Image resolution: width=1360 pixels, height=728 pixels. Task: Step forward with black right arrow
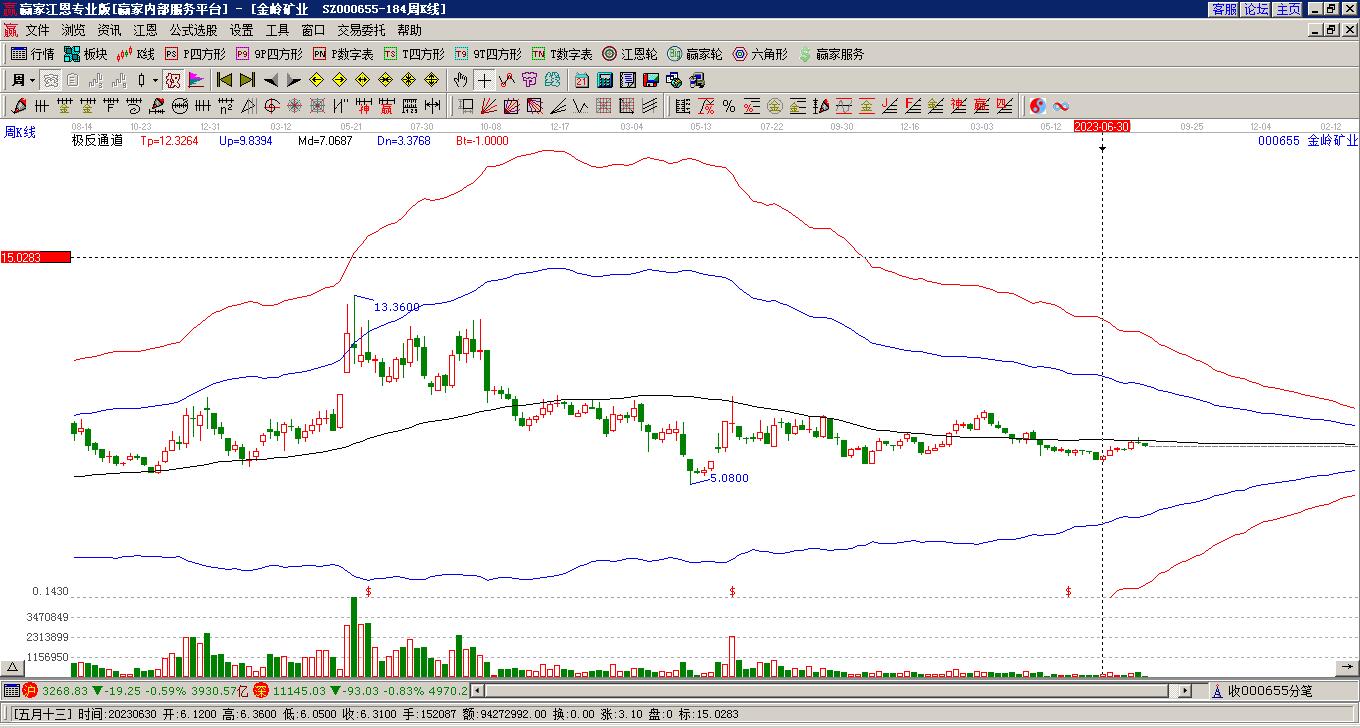293,80
